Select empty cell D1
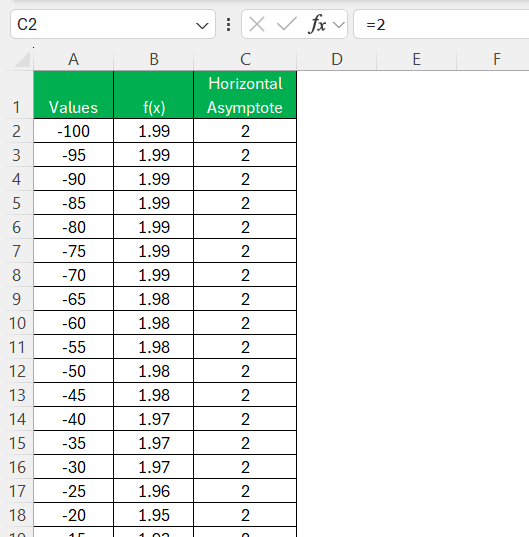 (x=337, y=95)
